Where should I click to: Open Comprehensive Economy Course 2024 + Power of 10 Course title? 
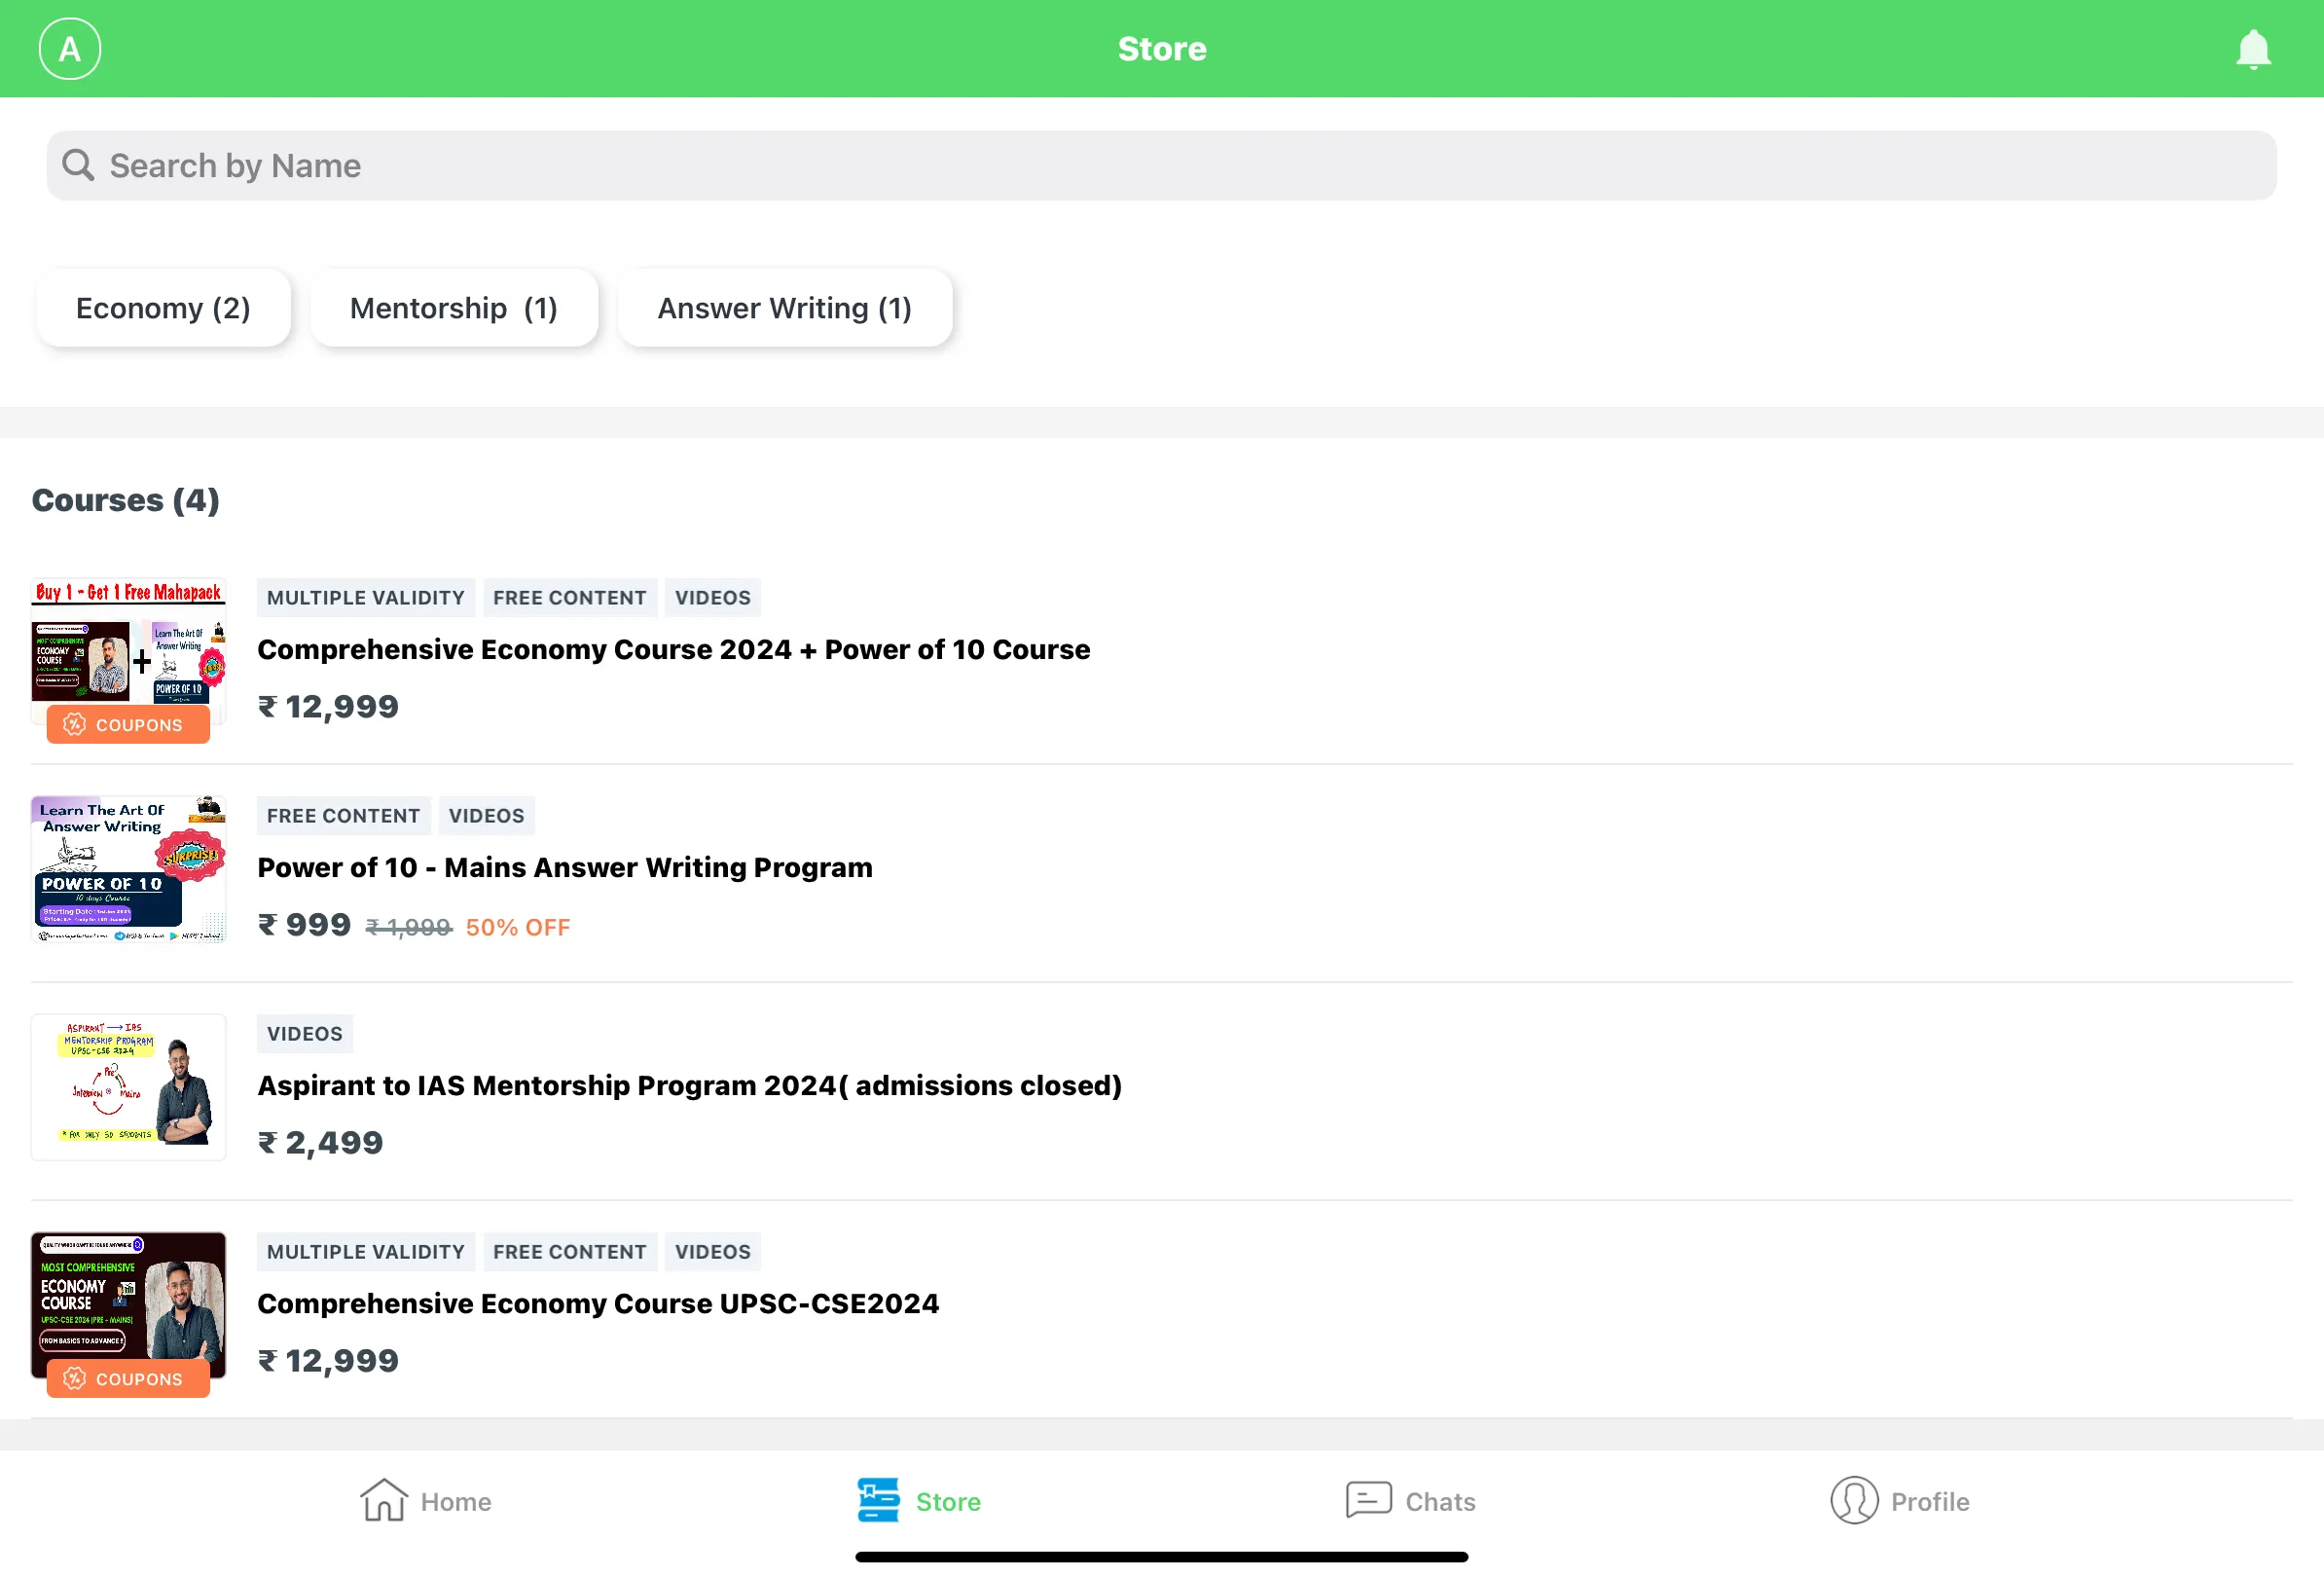673,650
